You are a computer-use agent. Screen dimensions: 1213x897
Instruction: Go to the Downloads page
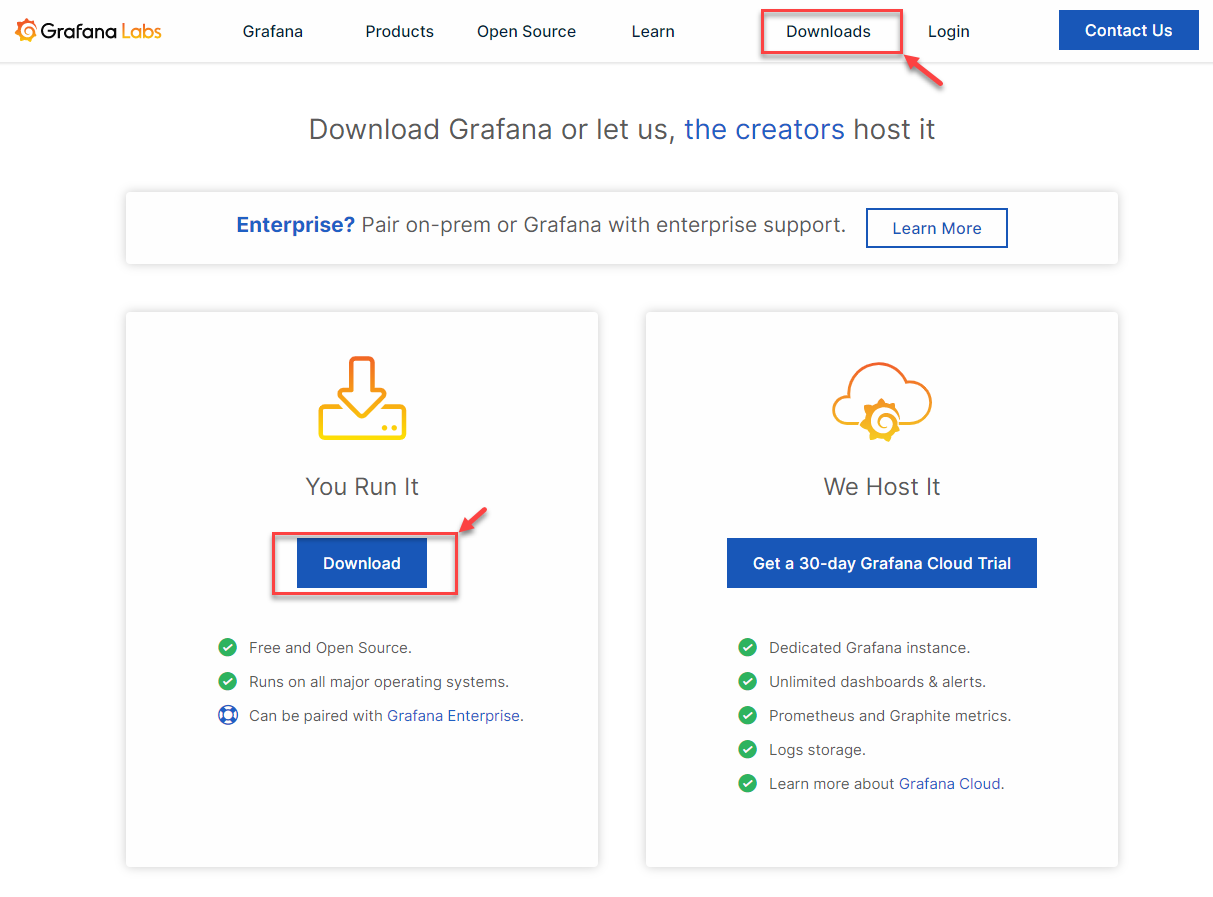[x=828, y=31]
